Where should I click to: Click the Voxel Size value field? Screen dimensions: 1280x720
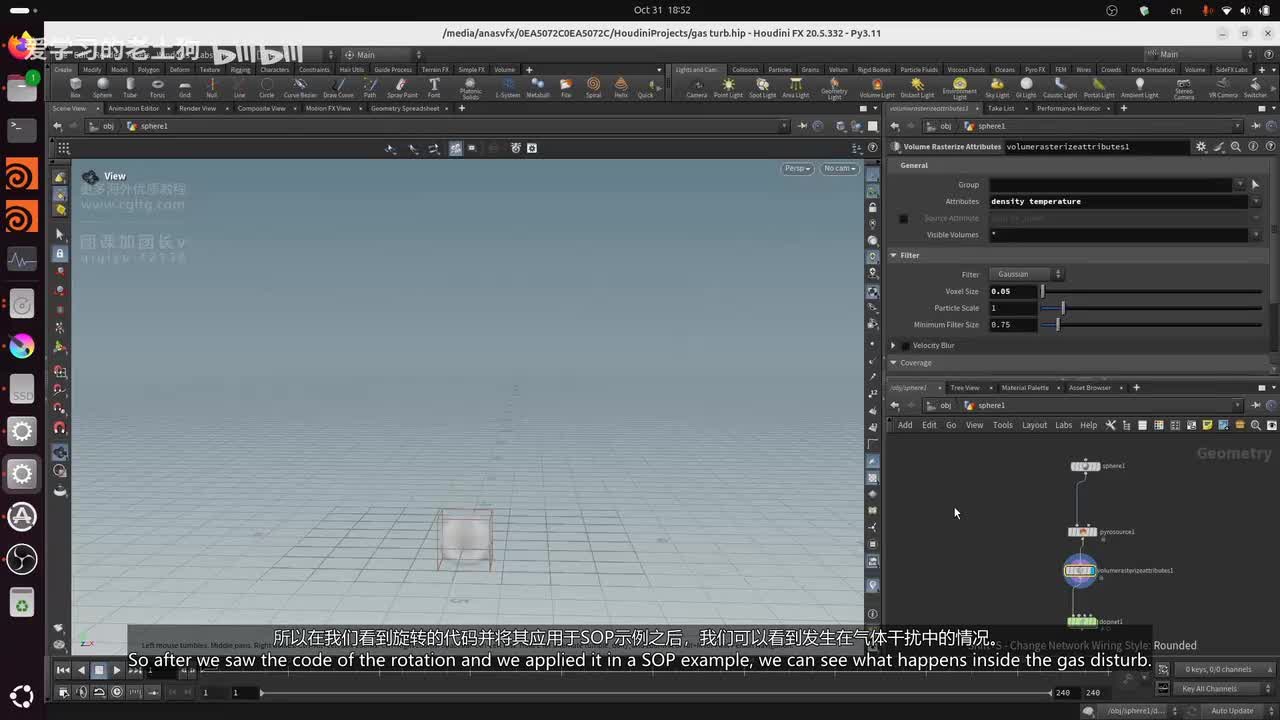[x=1013, y=291]
